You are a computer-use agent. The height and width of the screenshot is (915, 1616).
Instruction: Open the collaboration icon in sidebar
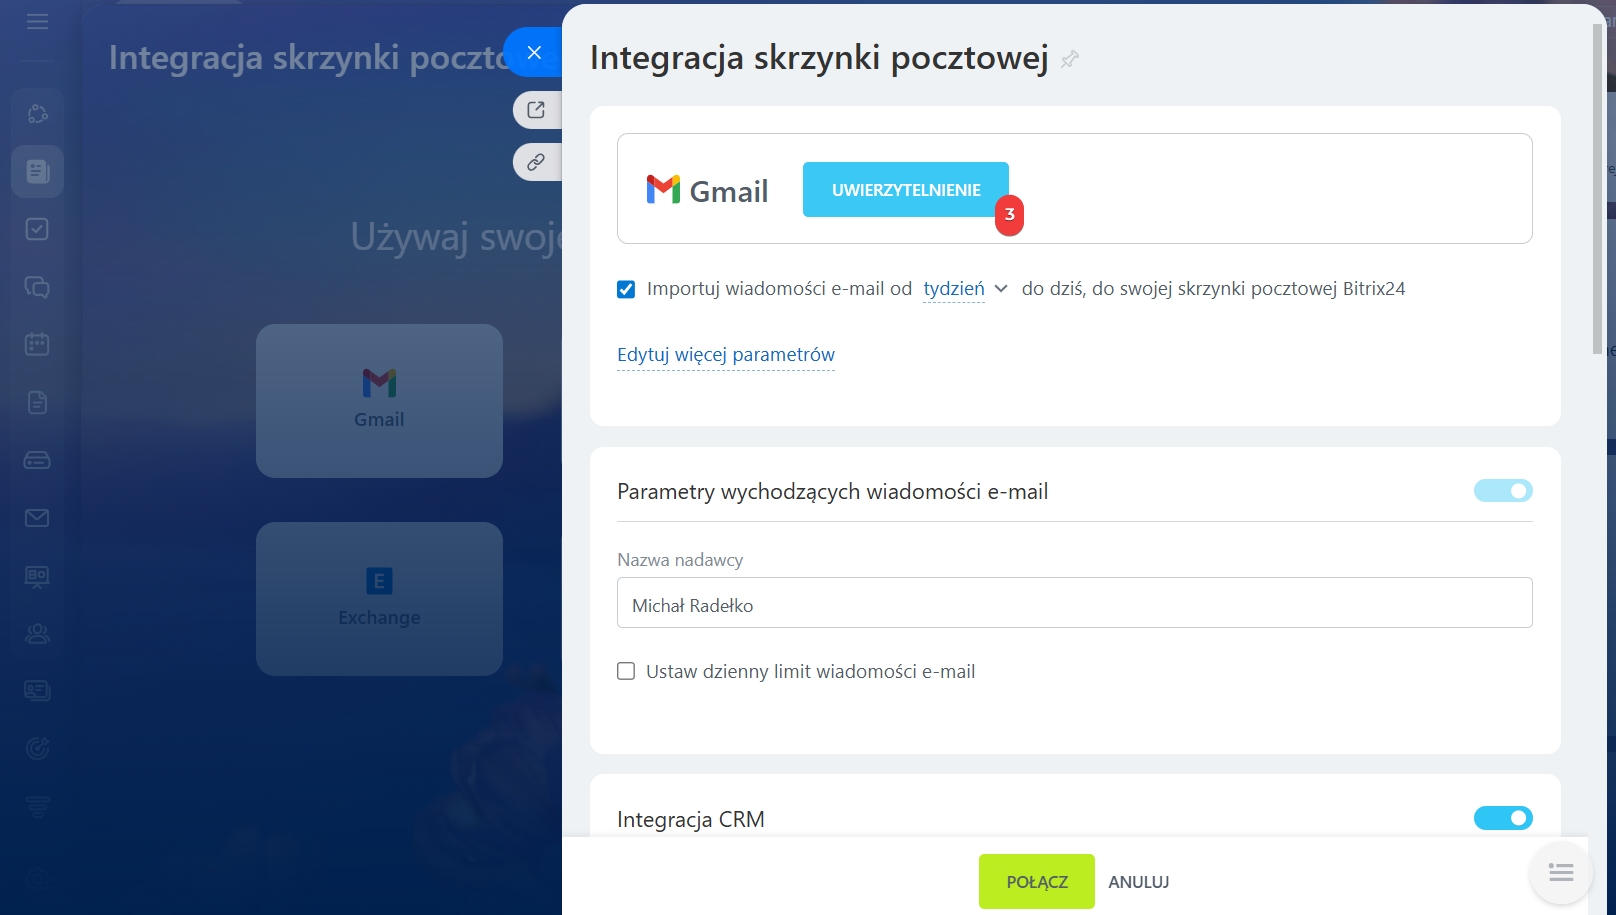click(x=37, y=114)
